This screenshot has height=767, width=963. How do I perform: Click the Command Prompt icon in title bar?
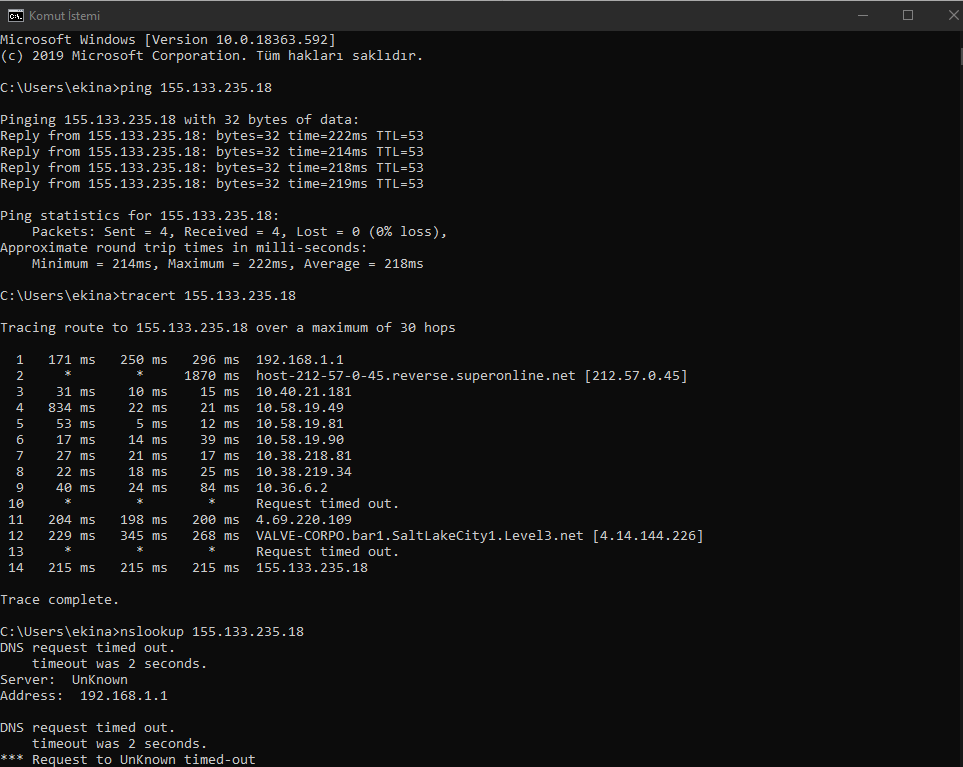coord(15,15)
